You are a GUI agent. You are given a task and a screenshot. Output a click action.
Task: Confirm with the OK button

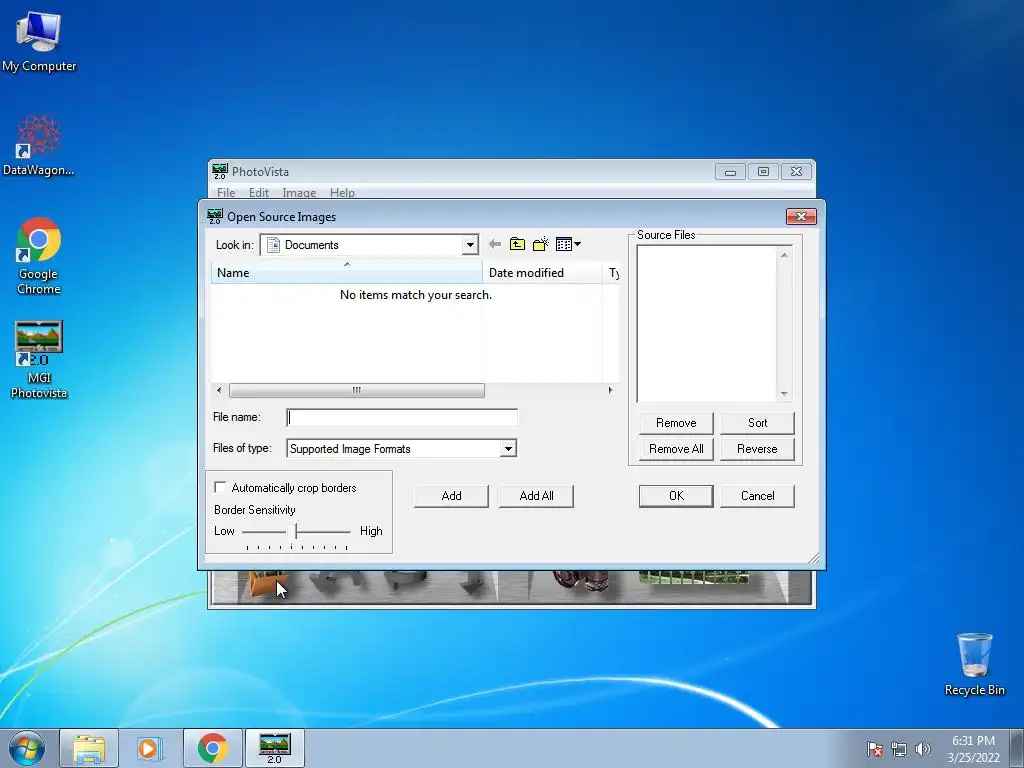coord(676,496)
